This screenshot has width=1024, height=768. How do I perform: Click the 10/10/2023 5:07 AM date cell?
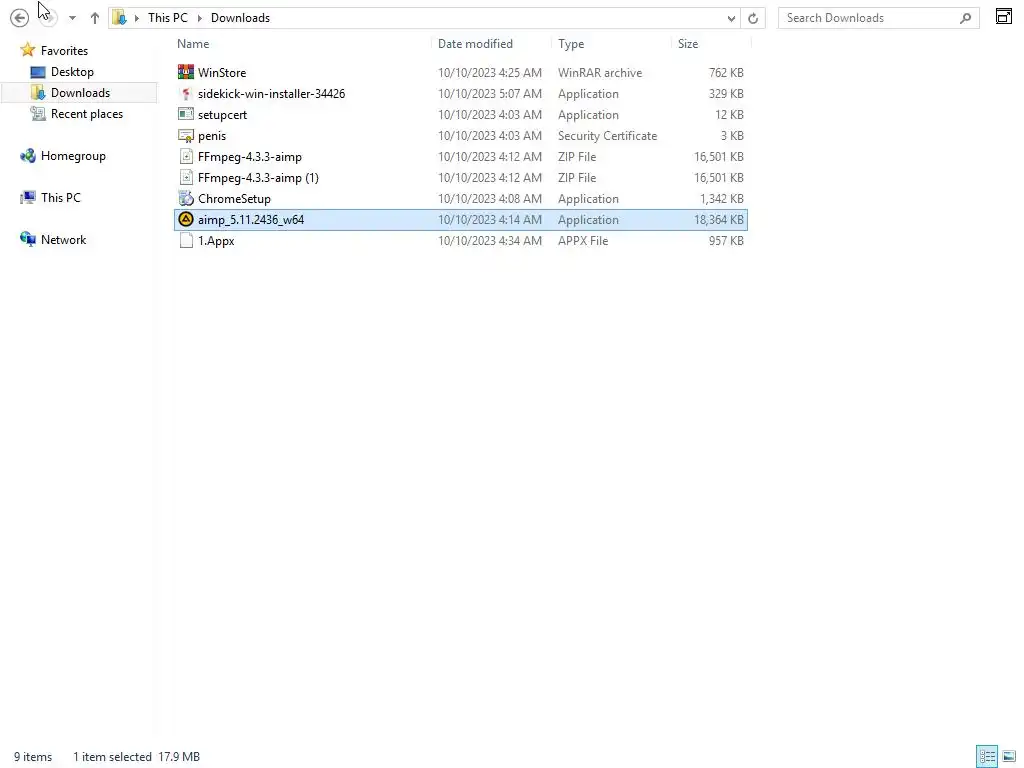point(490,93)
